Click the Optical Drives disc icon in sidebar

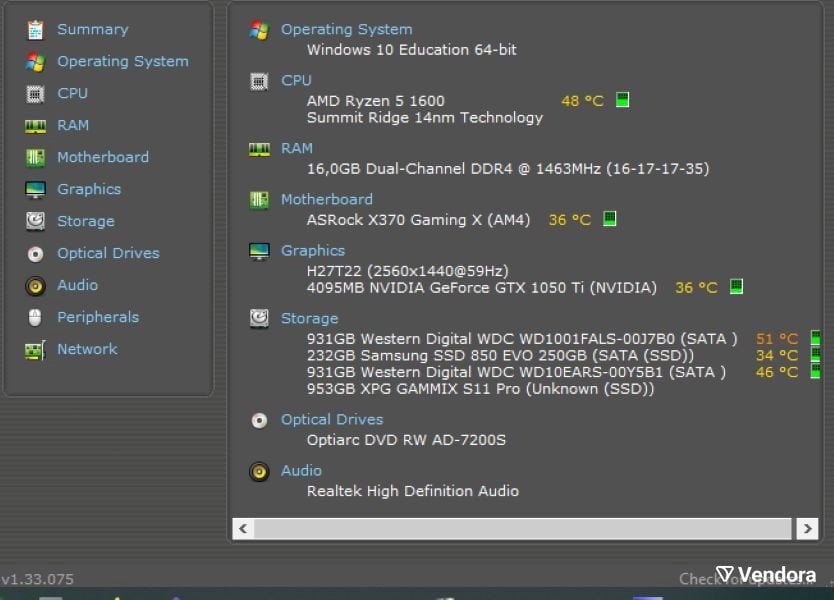tap(35, 254)
